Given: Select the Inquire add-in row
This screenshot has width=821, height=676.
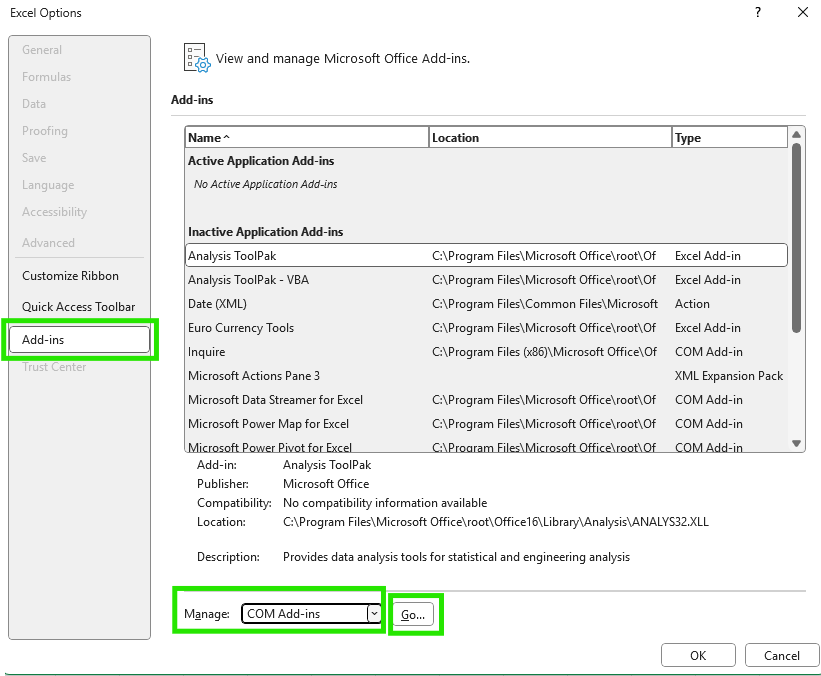Looking at the screenshot, I should click(x=486, y=352).
